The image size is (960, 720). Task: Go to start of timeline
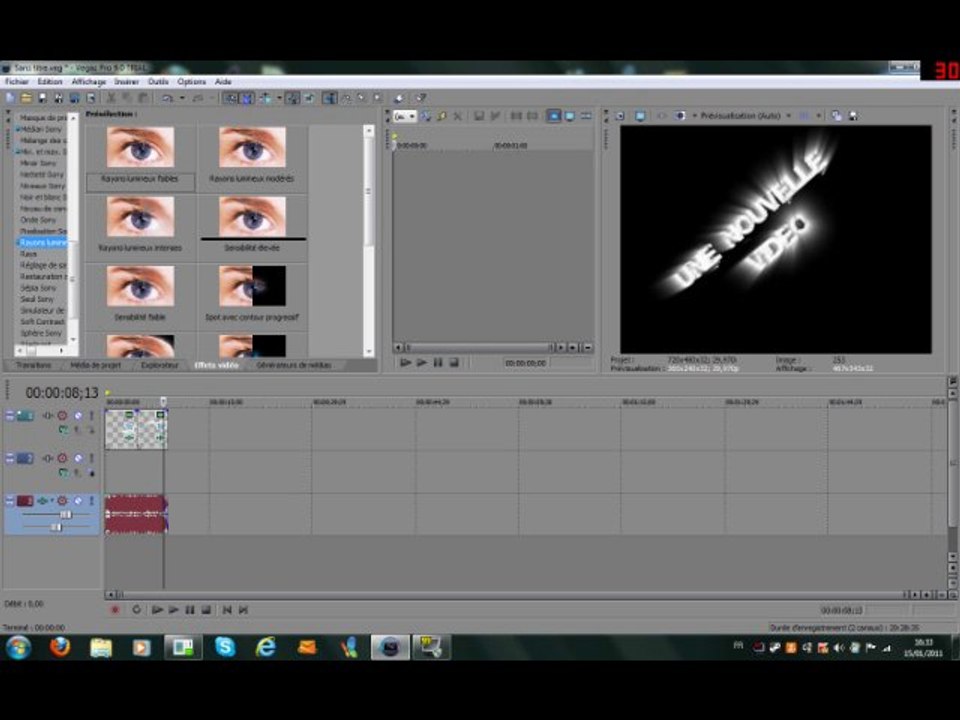point(227,610)
